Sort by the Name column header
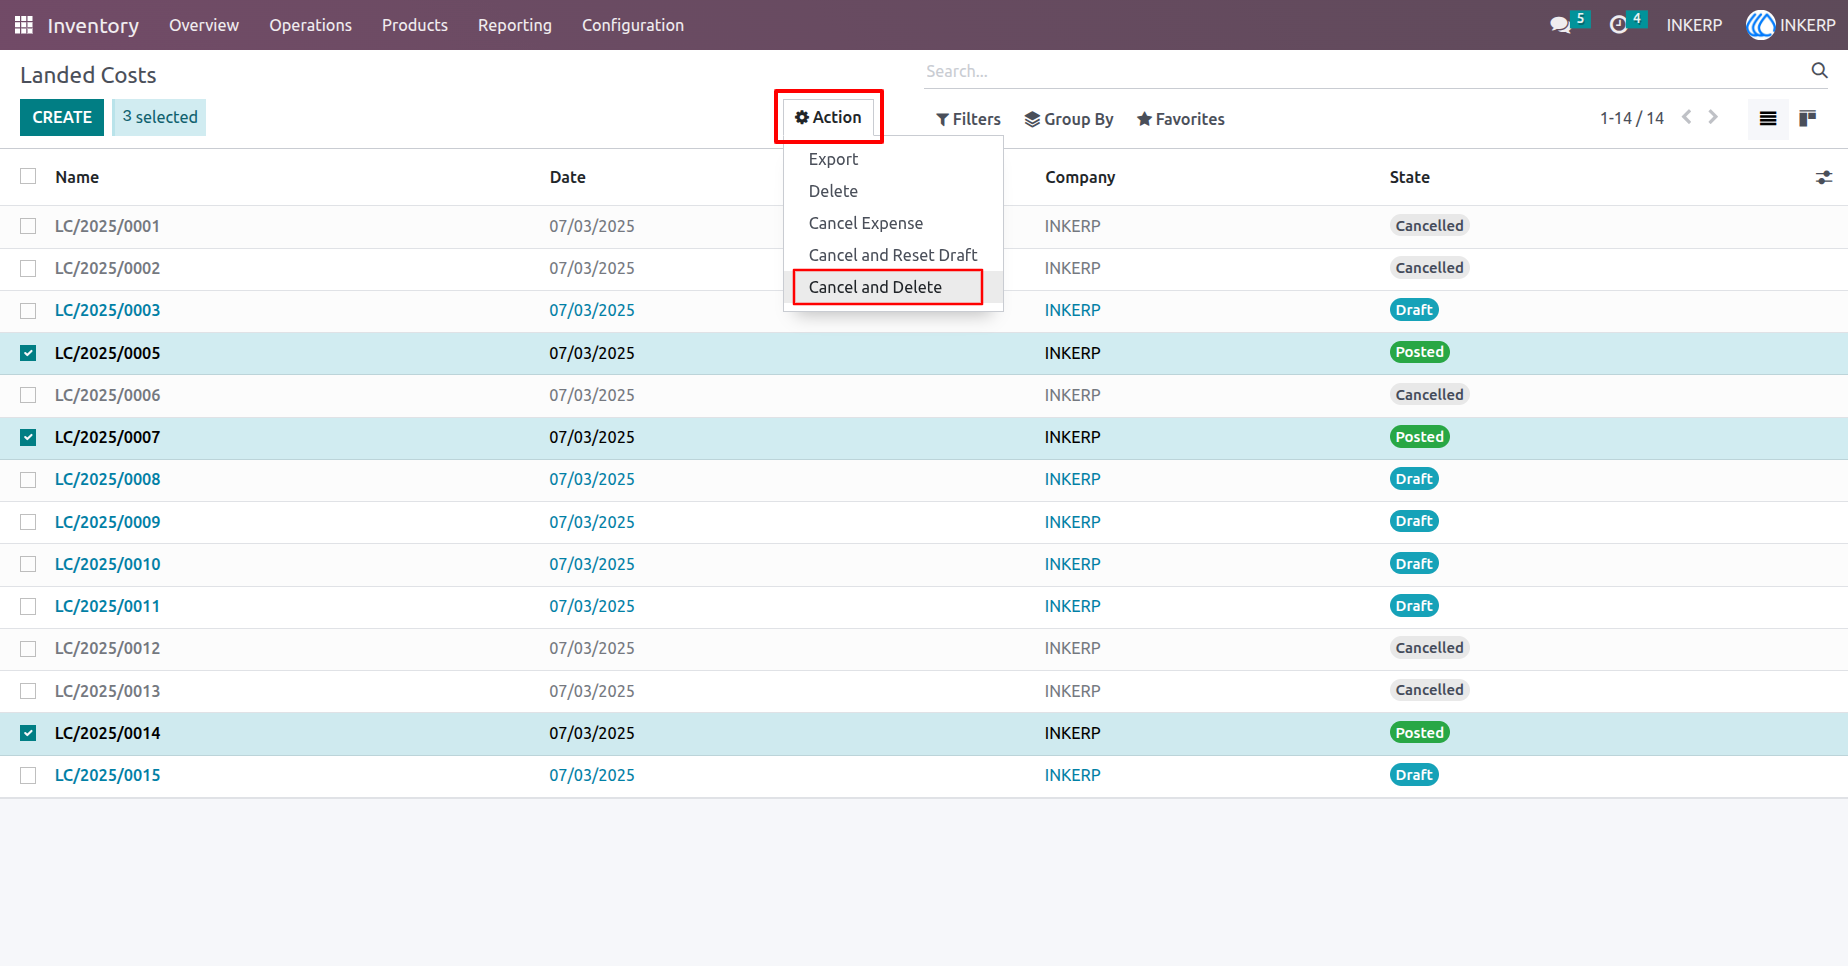 click(x=77, y=177)
